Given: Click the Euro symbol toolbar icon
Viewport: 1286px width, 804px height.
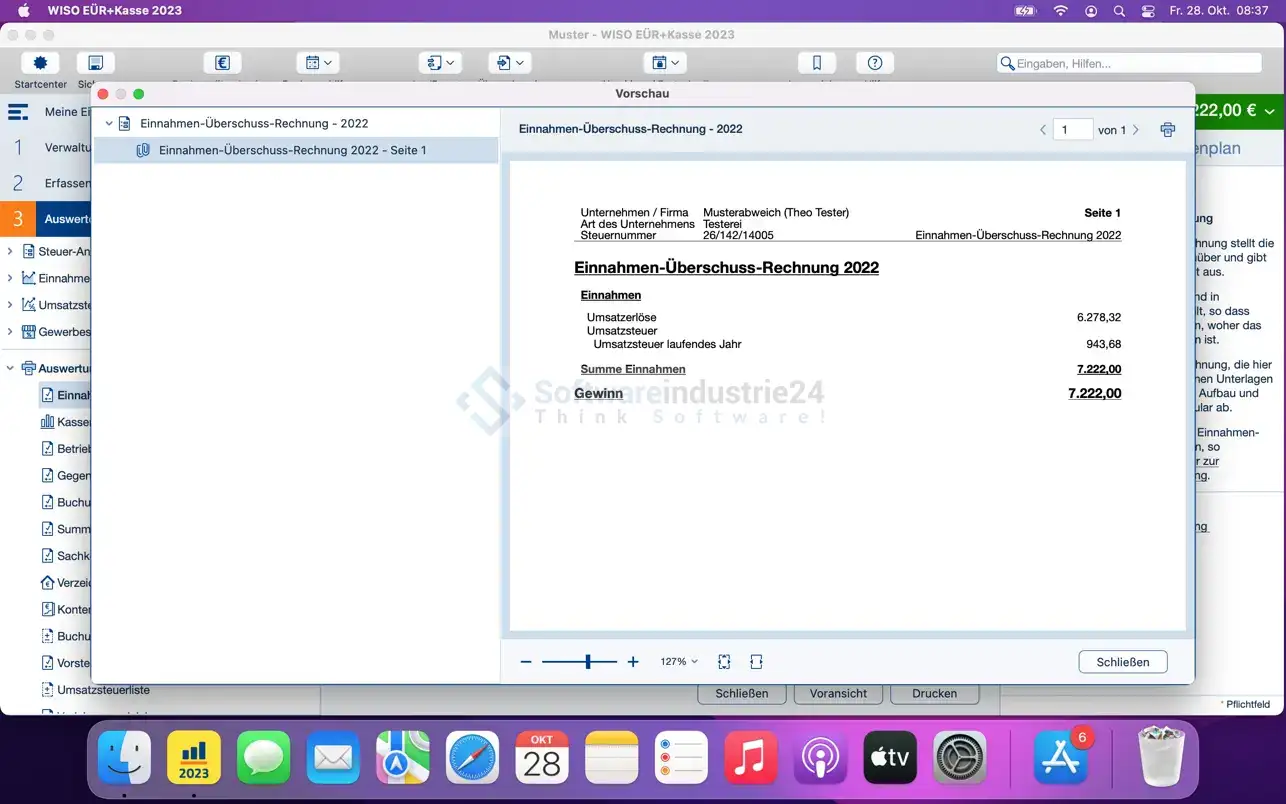Looking at the screenshot, I should point(222,63).
